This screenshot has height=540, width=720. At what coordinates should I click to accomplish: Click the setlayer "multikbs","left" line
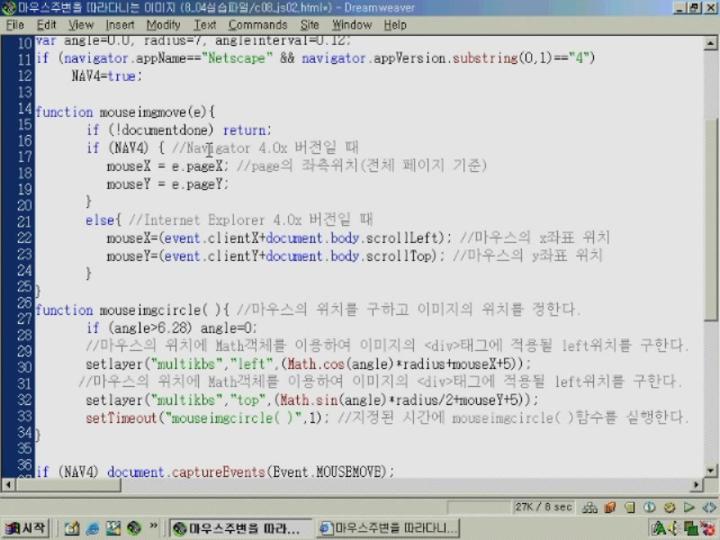click(308, 364)
